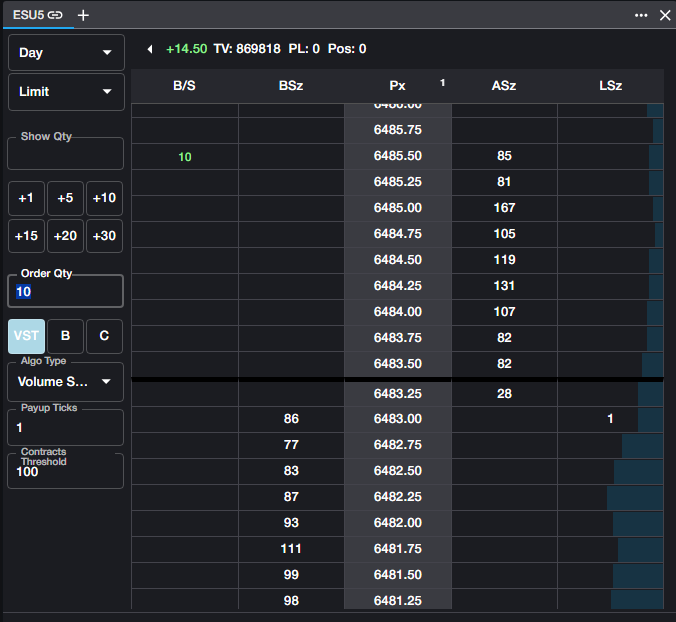Toggle the C button
Viewport: 676px width, 622px height.
104,336
